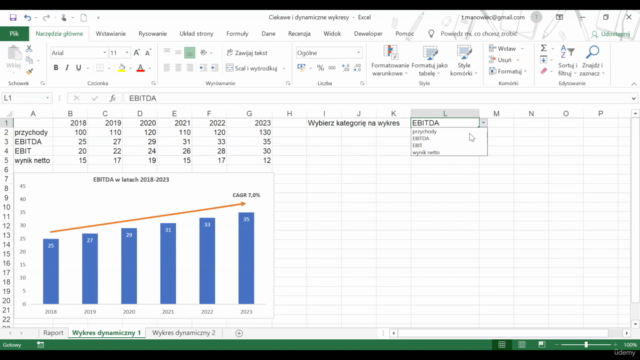Switch to the Deweloper ribbon tab
Image resolution: width=640 pixels, height=360 pixels.
click(368, 34)
